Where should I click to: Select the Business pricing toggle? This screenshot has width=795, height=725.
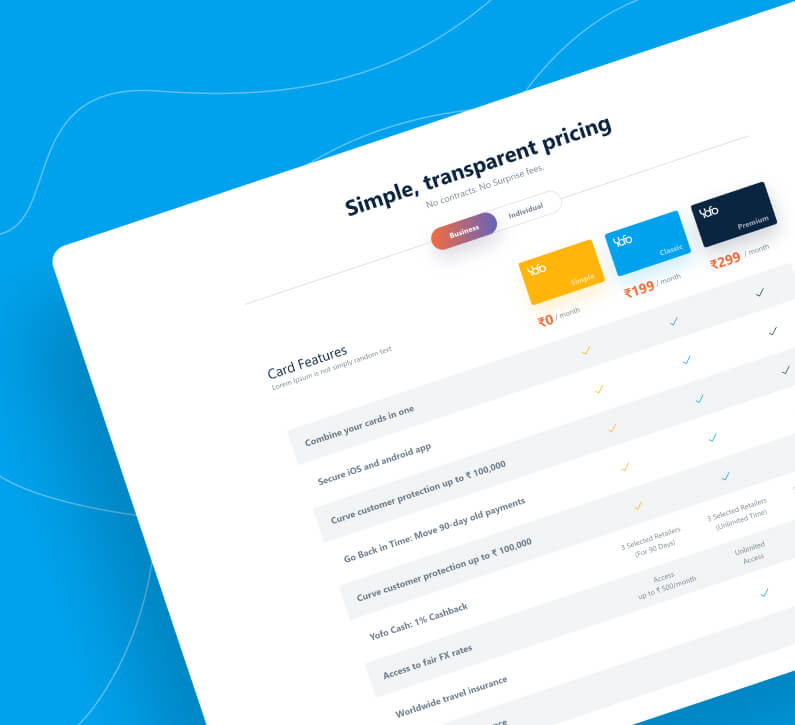tap(464, 231)
